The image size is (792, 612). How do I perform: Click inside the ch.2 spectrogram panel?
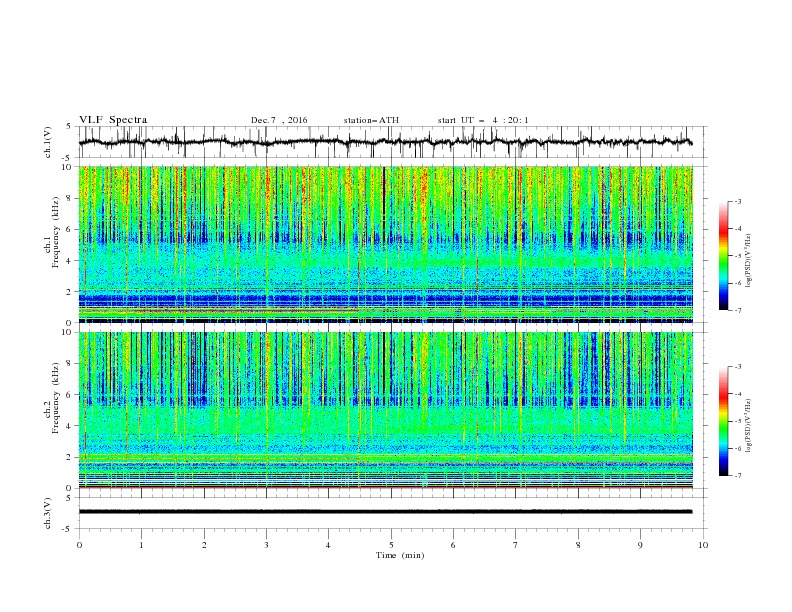click(x=386, y=410)
